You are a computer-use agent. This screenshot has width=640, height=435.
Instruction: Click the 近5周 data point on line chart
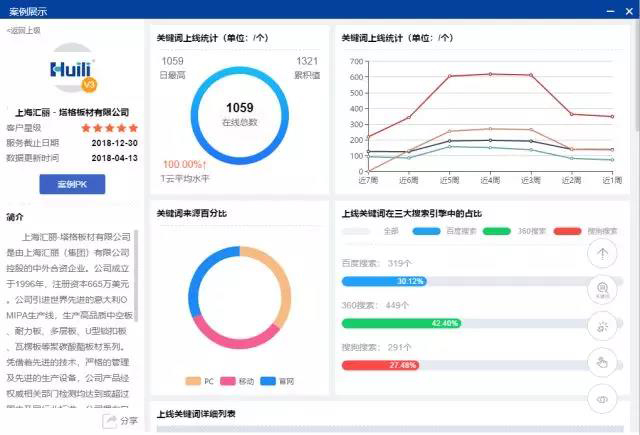click(x=448, y=76)
